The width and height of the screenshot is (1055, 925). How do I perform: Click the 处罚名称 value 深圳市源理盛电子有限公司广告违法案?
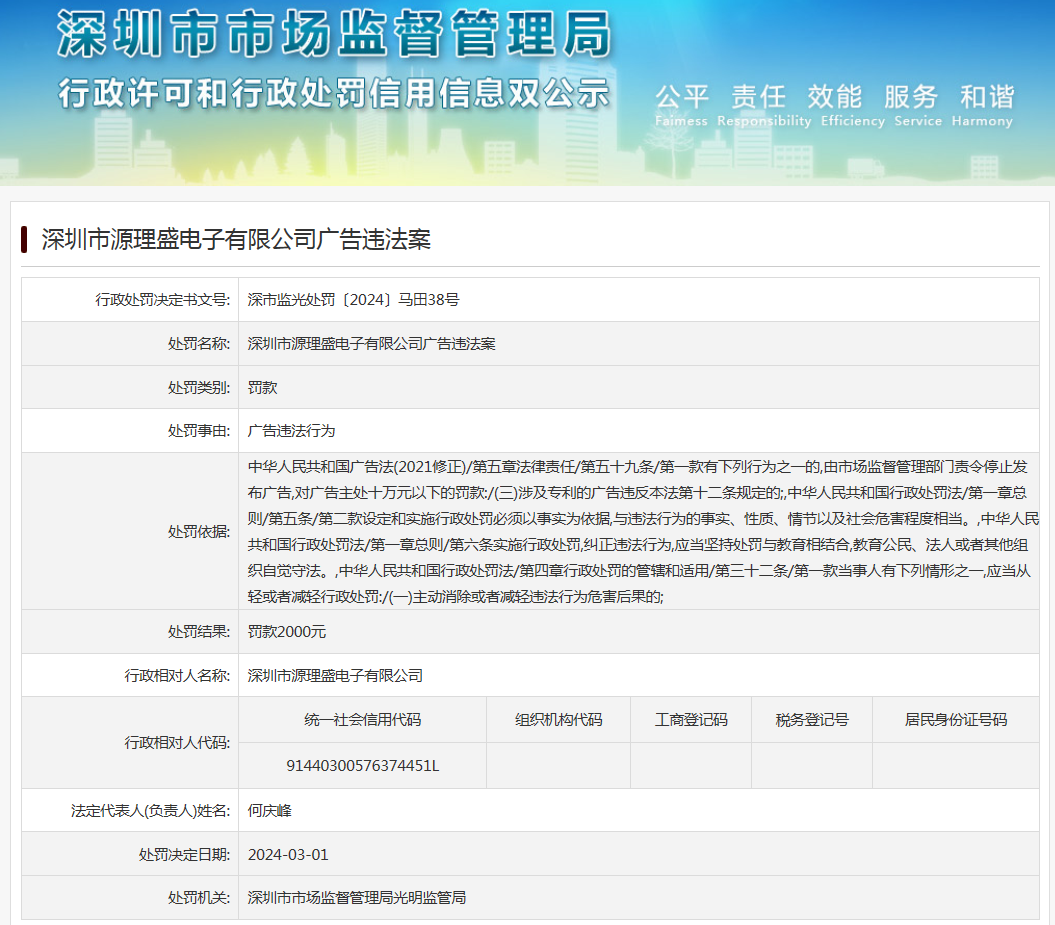click(371, 344)
